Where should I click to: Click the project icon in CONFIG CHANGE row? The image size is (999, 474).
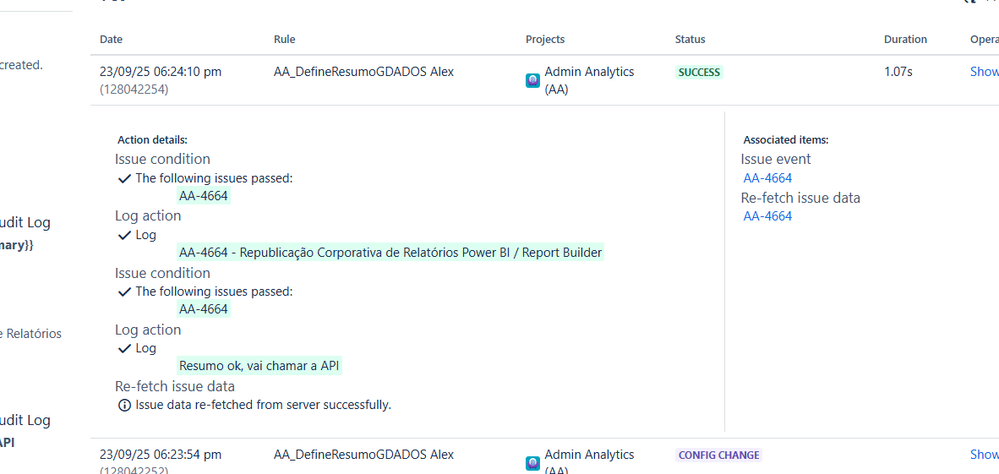pos(533,463)
